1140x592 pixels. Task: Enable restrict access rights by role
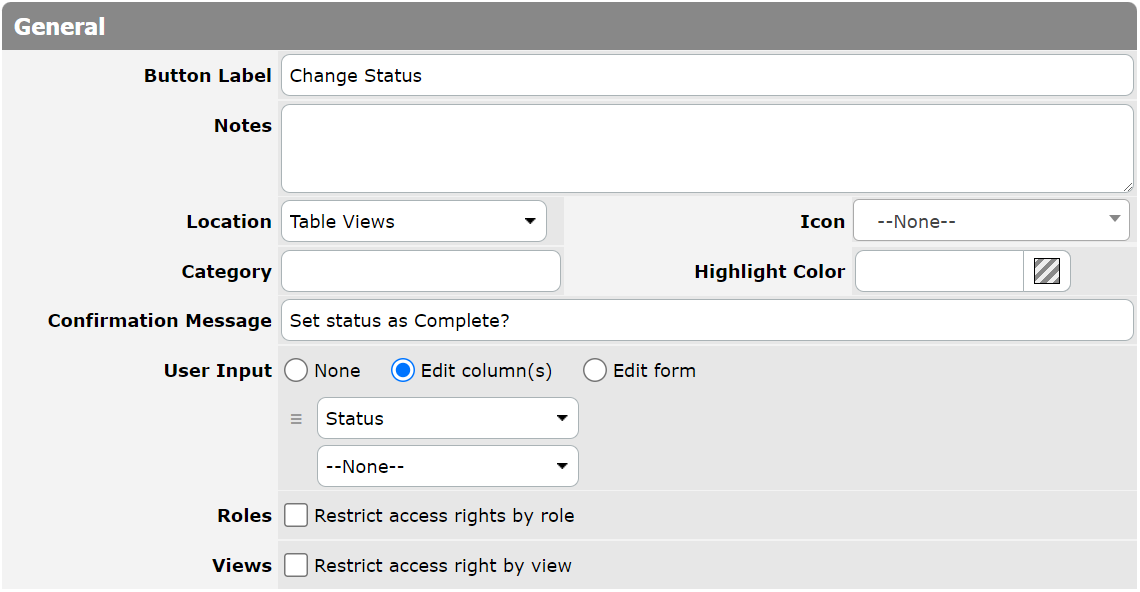[x=296, y=516]
